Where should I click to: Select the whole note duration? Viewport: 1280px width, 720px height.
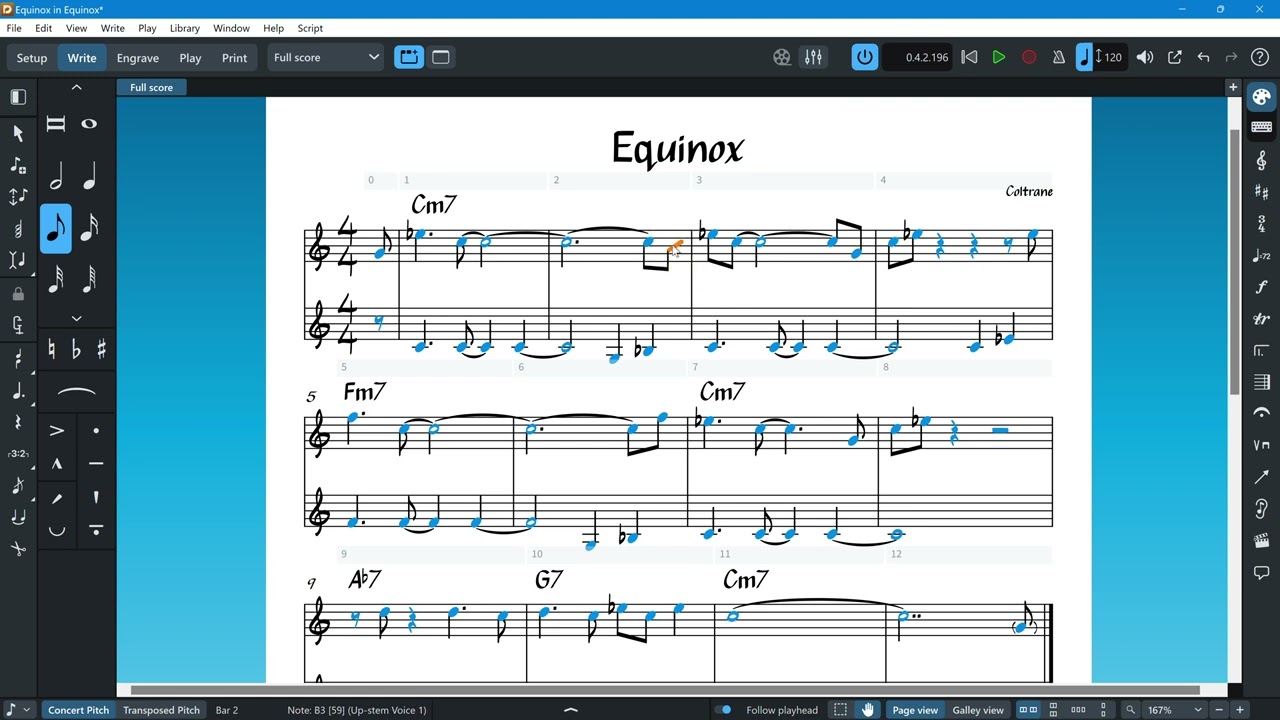click(x=89, y=124)
